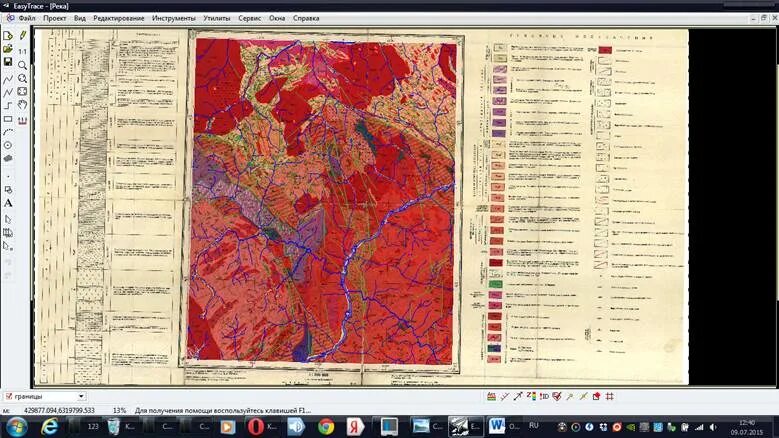Select the node editing arrow tool

8,246
